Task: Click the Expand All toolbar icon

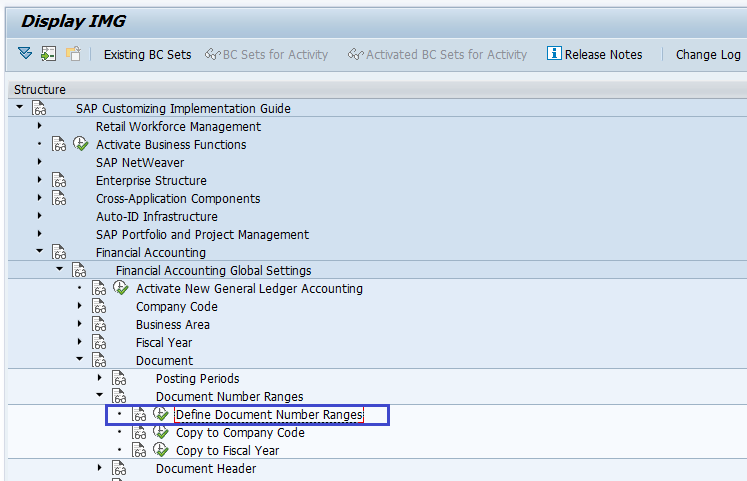Action: pyautogui.click(x=25, y=53)
